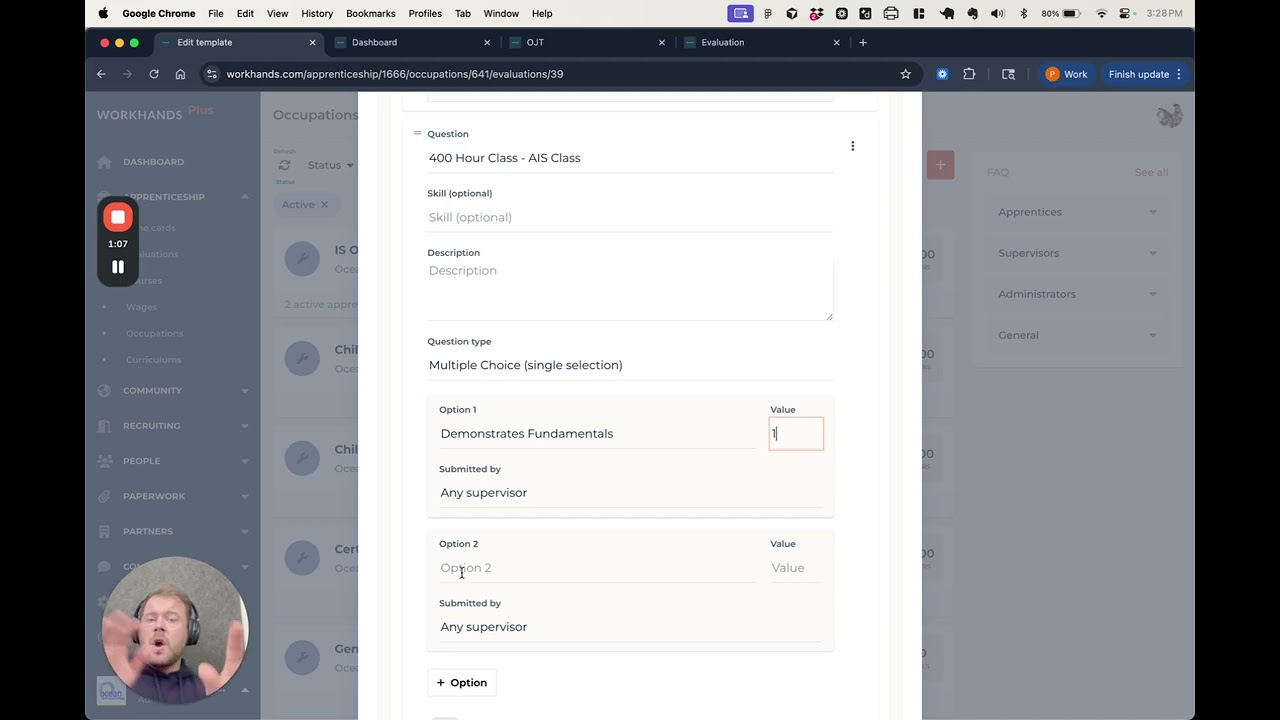Viewport: 1280px width, 720px height.
Task: Open the question's three-dot options menu
Action: 852,146
